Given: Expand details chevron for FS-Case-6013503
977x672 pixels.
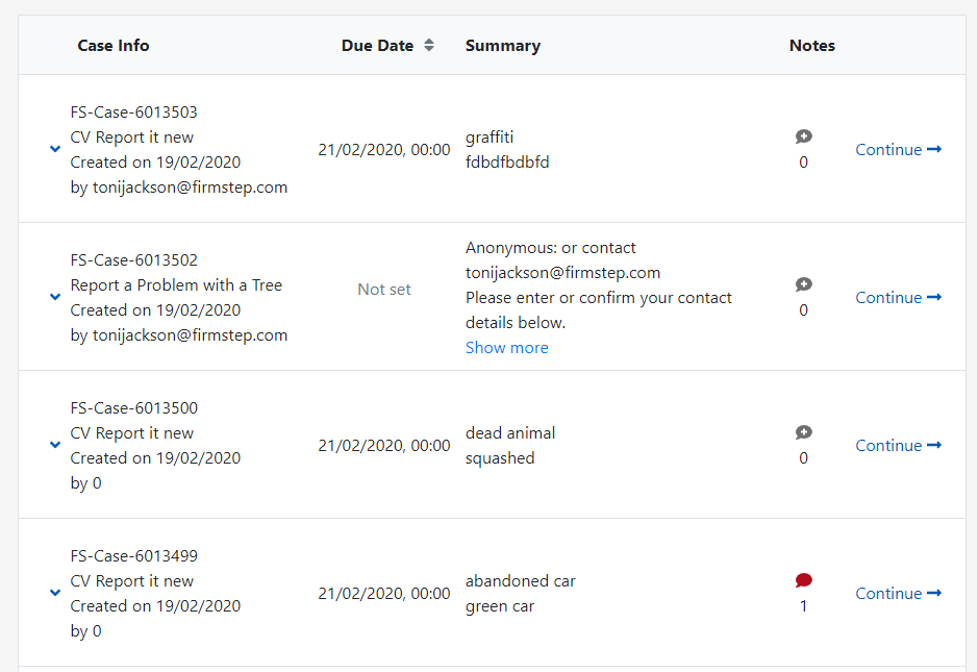Looking at the screenshot, I should point(55,149).
